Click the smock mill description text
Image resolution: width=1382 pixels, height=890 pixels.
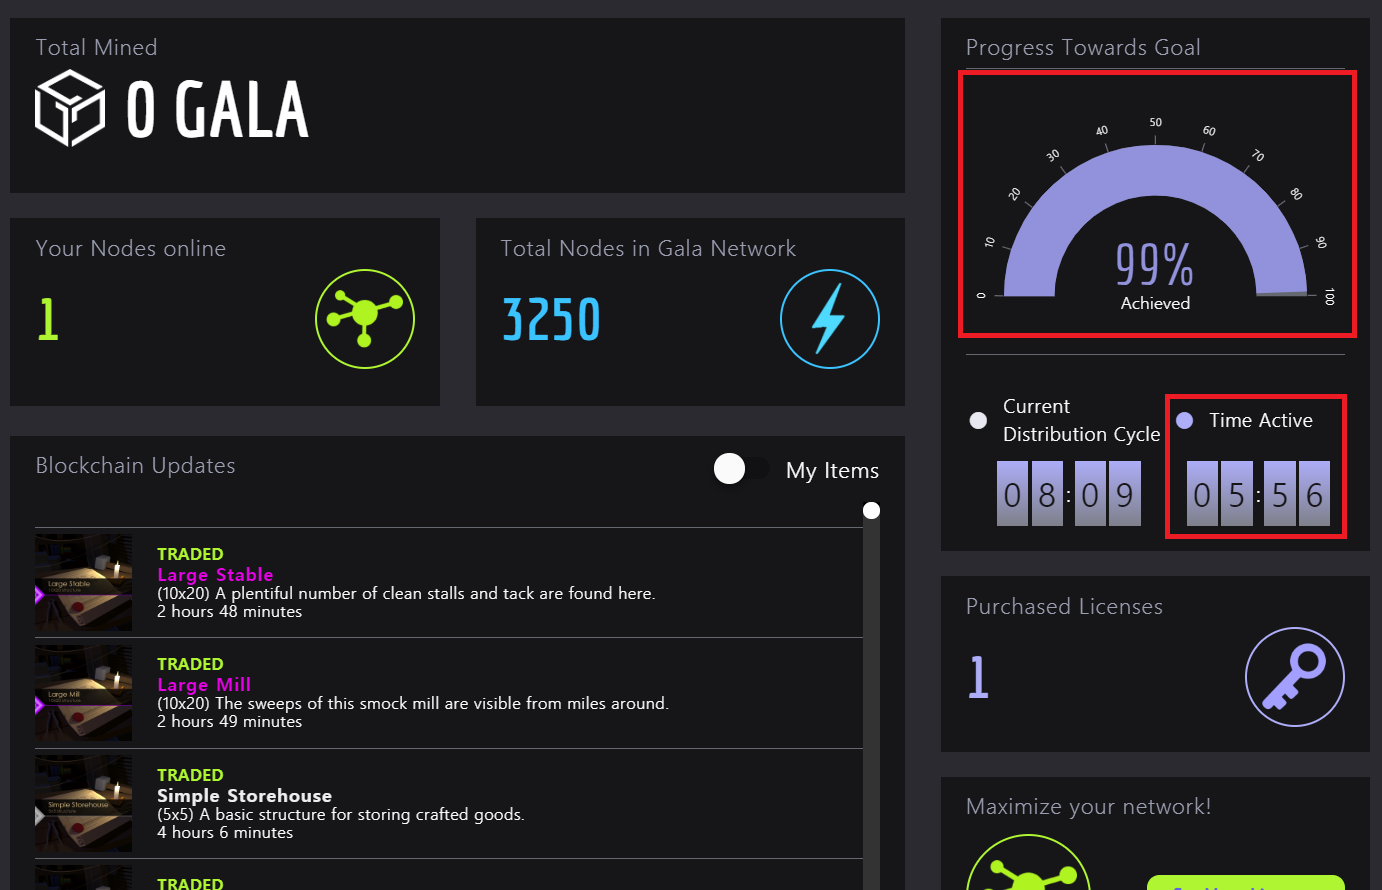[x=413, y=704]
